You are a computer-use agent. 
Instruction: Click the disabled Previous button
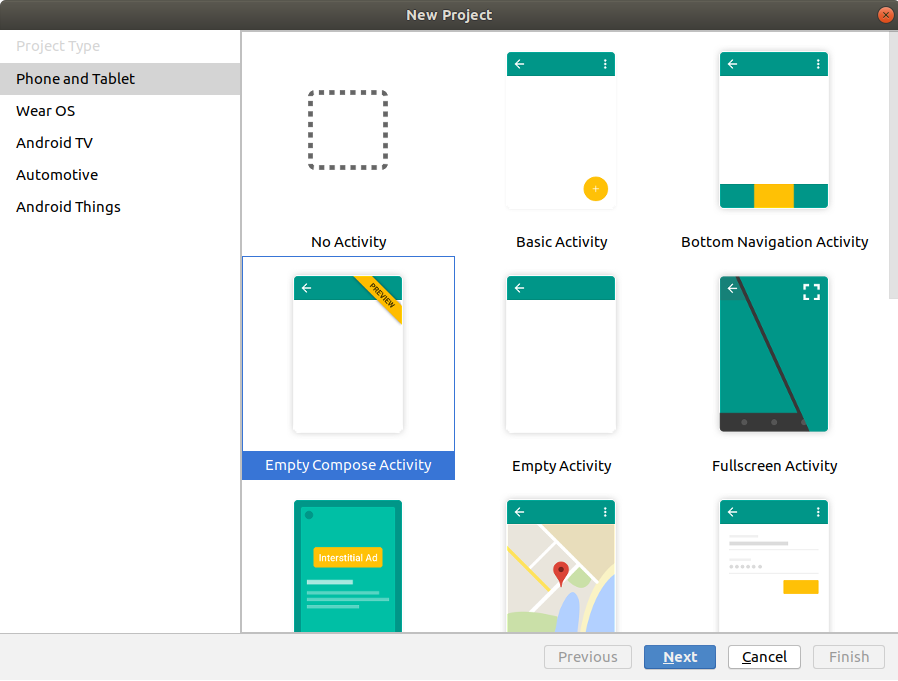click(588, 657)
